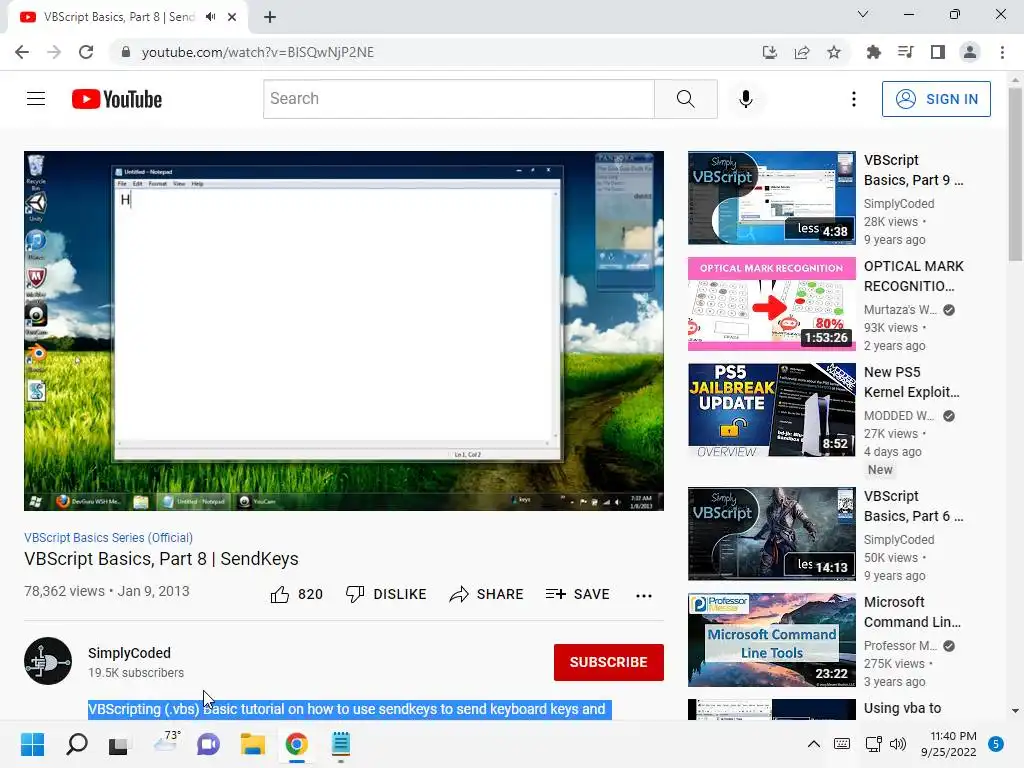Open VBScript Basics Series (Official) playlist link
This screenshot has height=768, width=1024.
(x=108, y=537)
